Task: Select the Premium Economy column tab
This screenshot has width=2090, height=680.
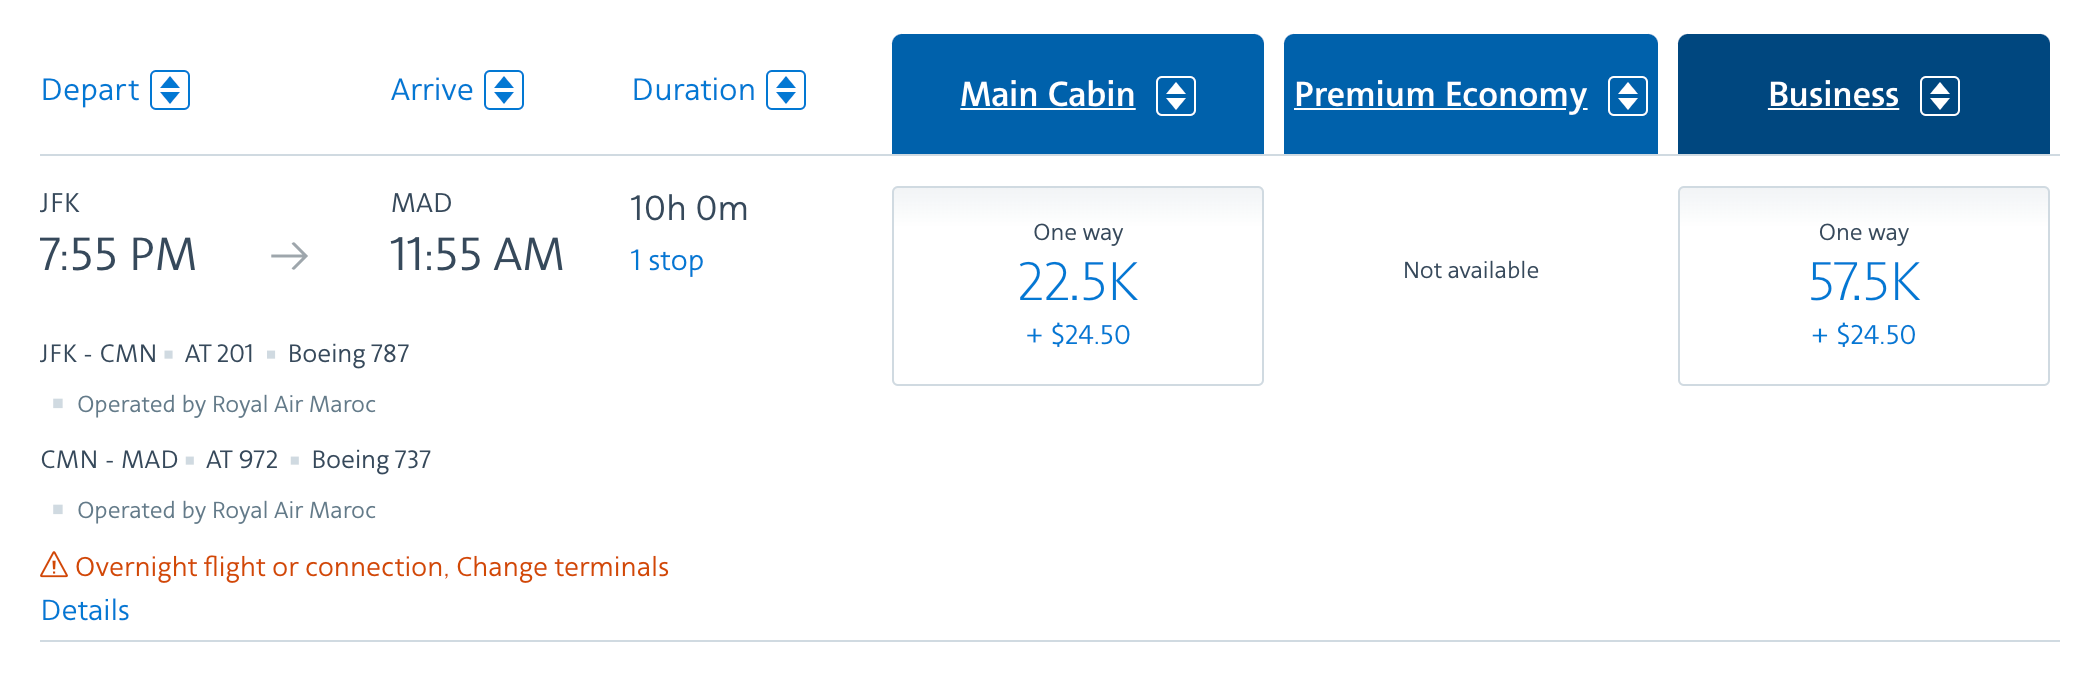Action: pyautogui.click(x=1440, y=95)
